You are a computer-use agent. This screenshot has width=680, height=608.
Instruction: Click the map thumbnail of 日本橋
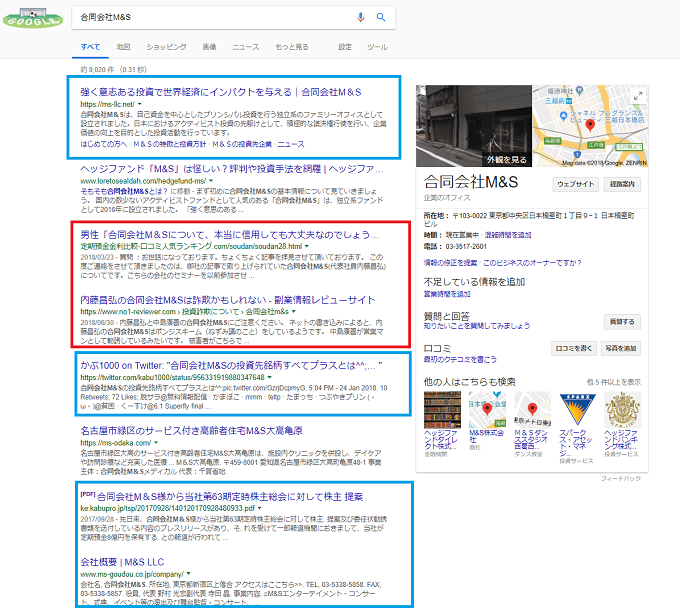click(x=590, y=126)
